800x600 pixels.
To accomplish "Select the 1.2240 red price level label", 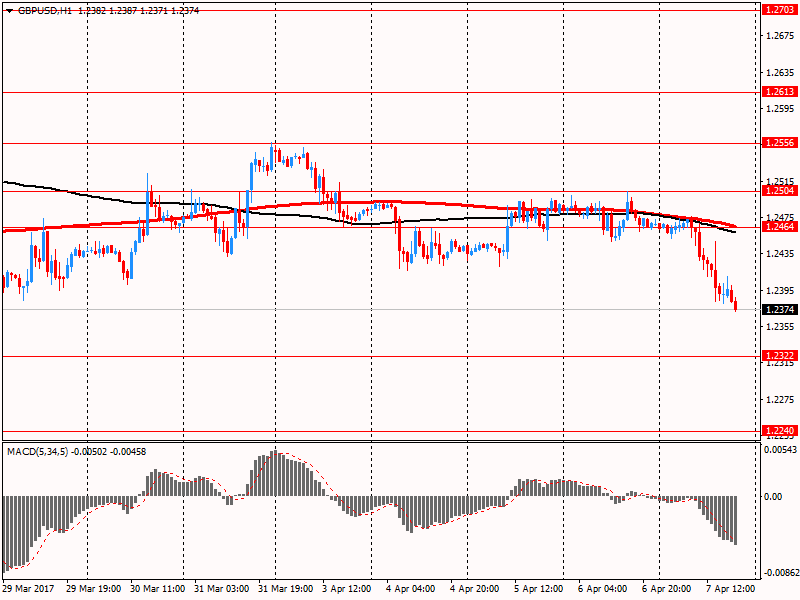I will tap(780, 431).
